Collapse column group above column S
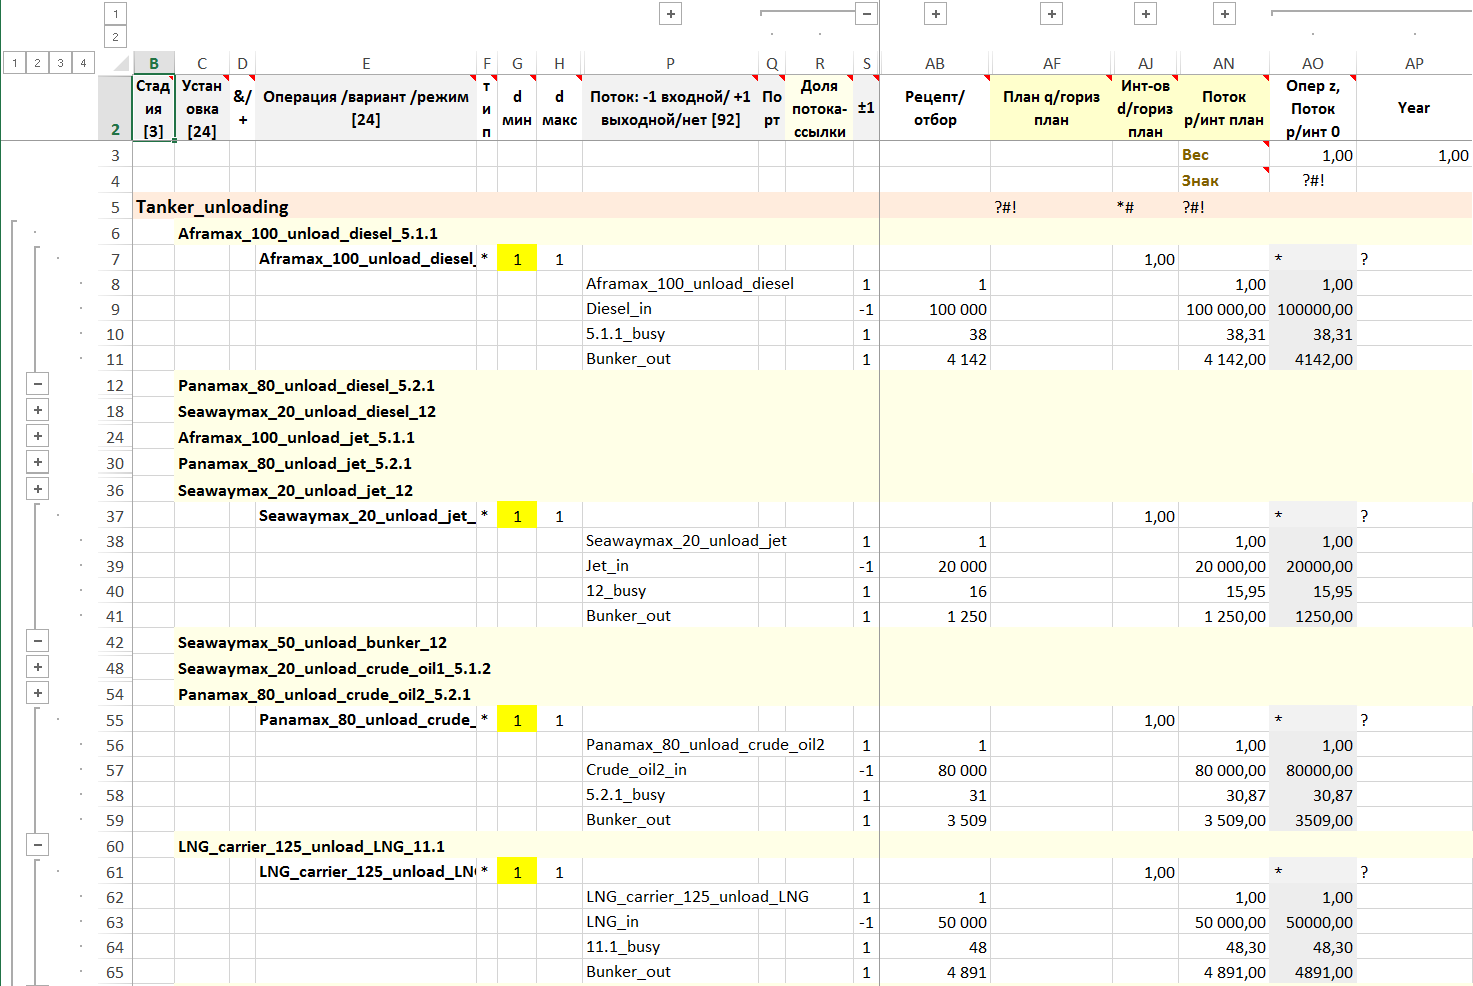This screenshot has width=1473, height=986. click(867, 14)
